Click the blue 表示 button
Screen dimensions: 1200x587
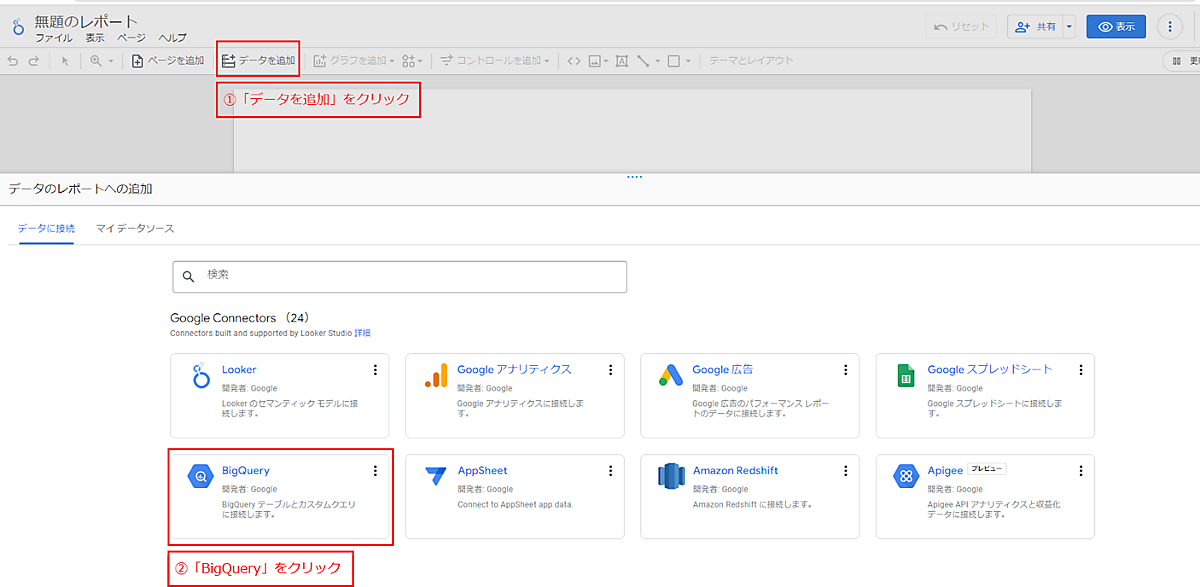click(1116, 27)
